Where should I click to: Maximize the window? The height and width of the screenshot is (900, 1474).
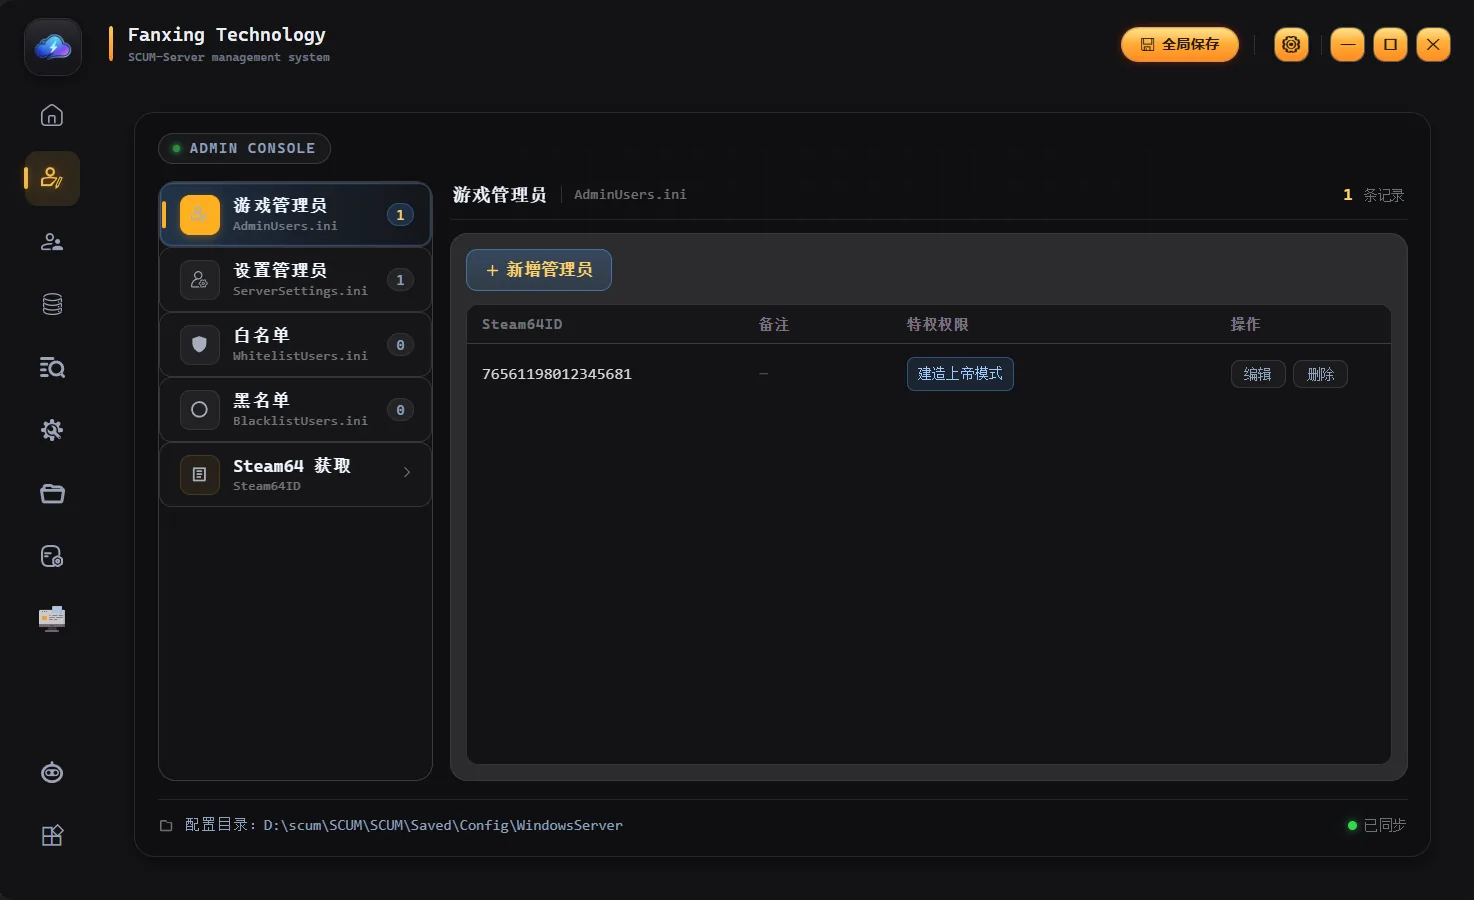pyautogui.click(x=1390, y=44)
